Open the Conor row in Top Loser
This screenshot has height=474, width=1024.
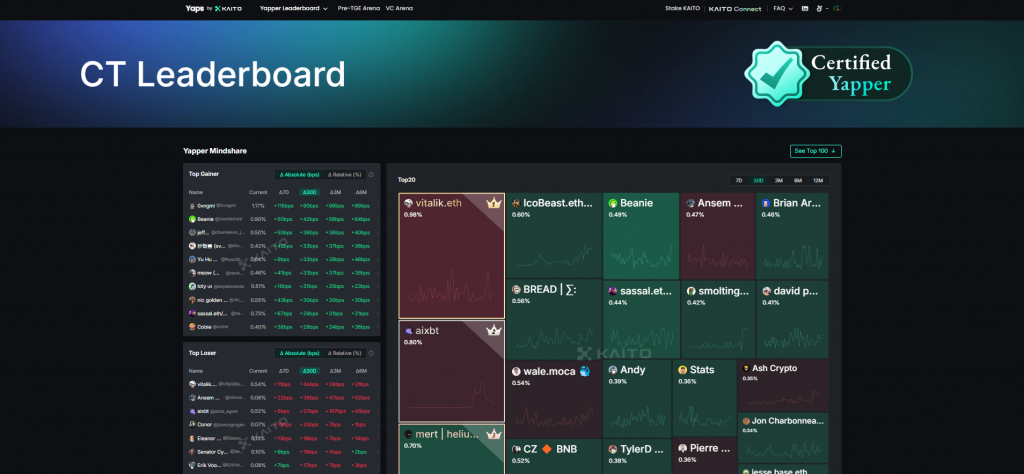tap(281, 424)
